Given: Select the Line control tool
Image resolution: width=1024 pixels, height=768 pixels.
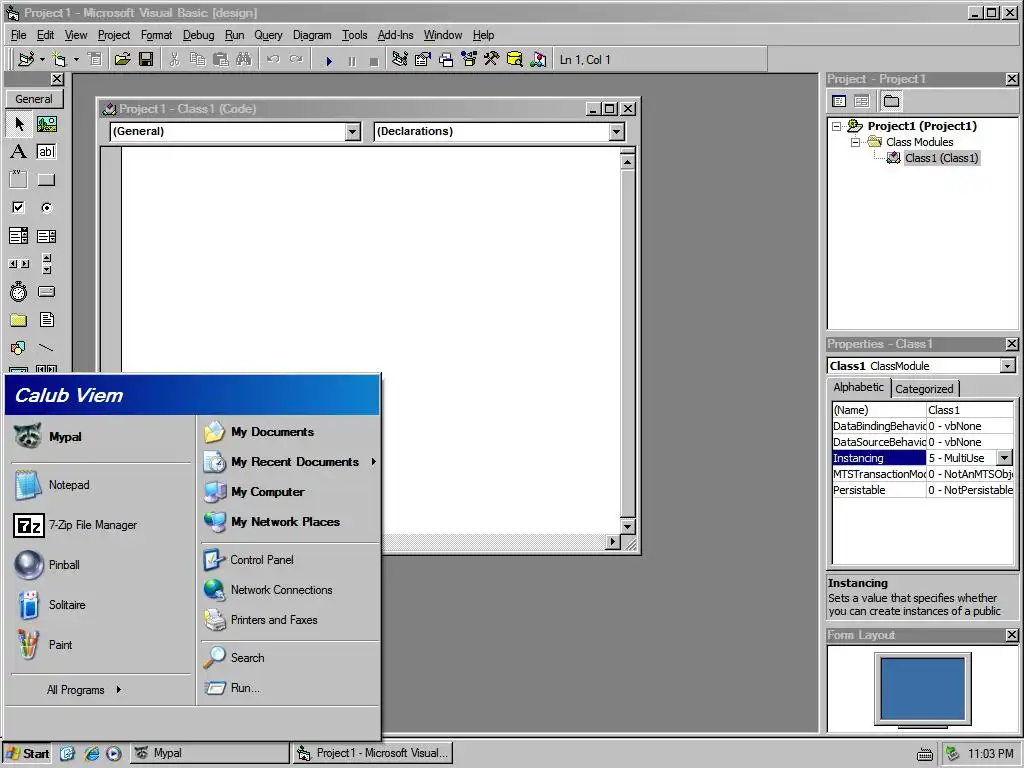Looking at the screenshot, I should pos(46,348).
